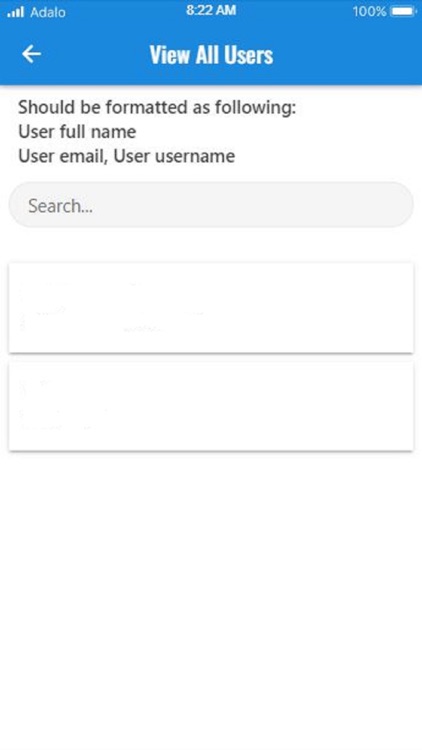This screenshot has height=750, width=422.
Task: Tap empty white area below user cards
Action: point(211,598)
